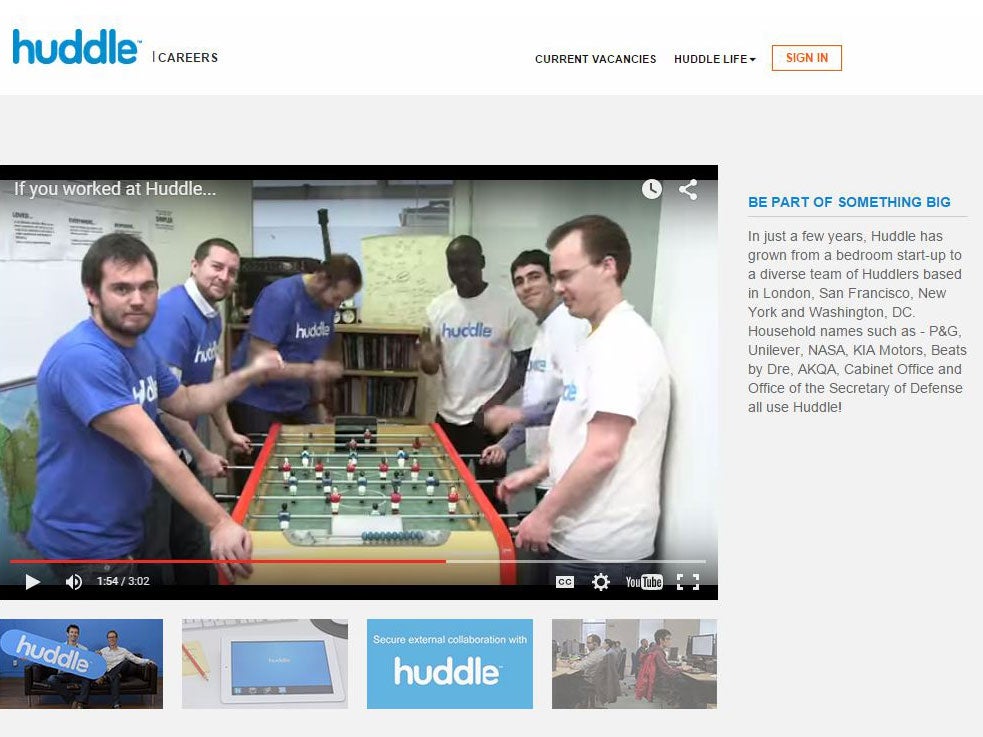Click the share icon on video

pos(688,189)
